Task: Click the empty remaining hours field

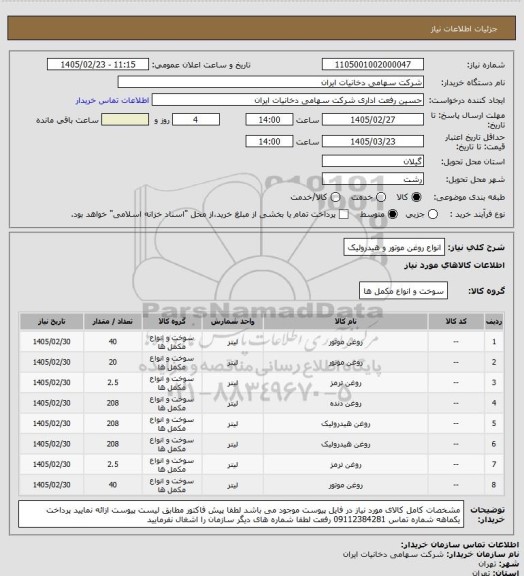Action: pyautogui.click(x=125, y=120)
